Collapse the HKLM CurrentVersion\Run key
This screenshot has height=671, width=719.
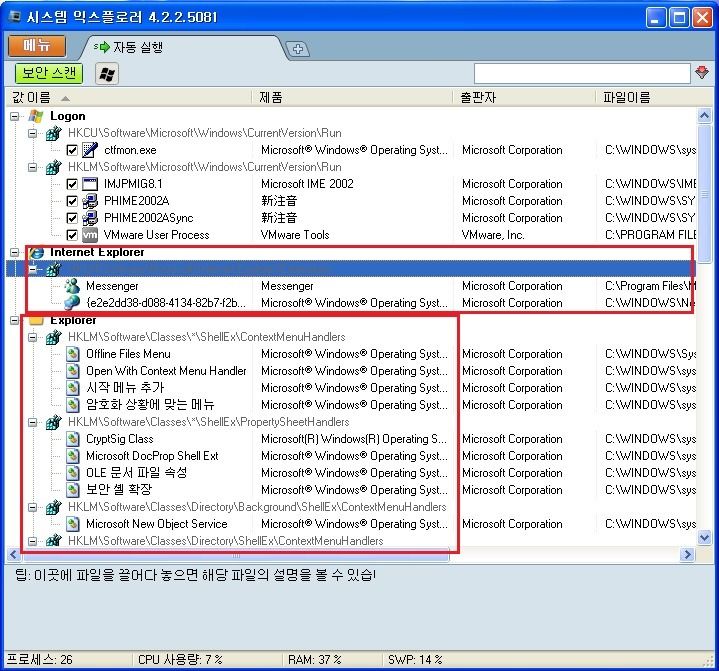tap(33, 167)
